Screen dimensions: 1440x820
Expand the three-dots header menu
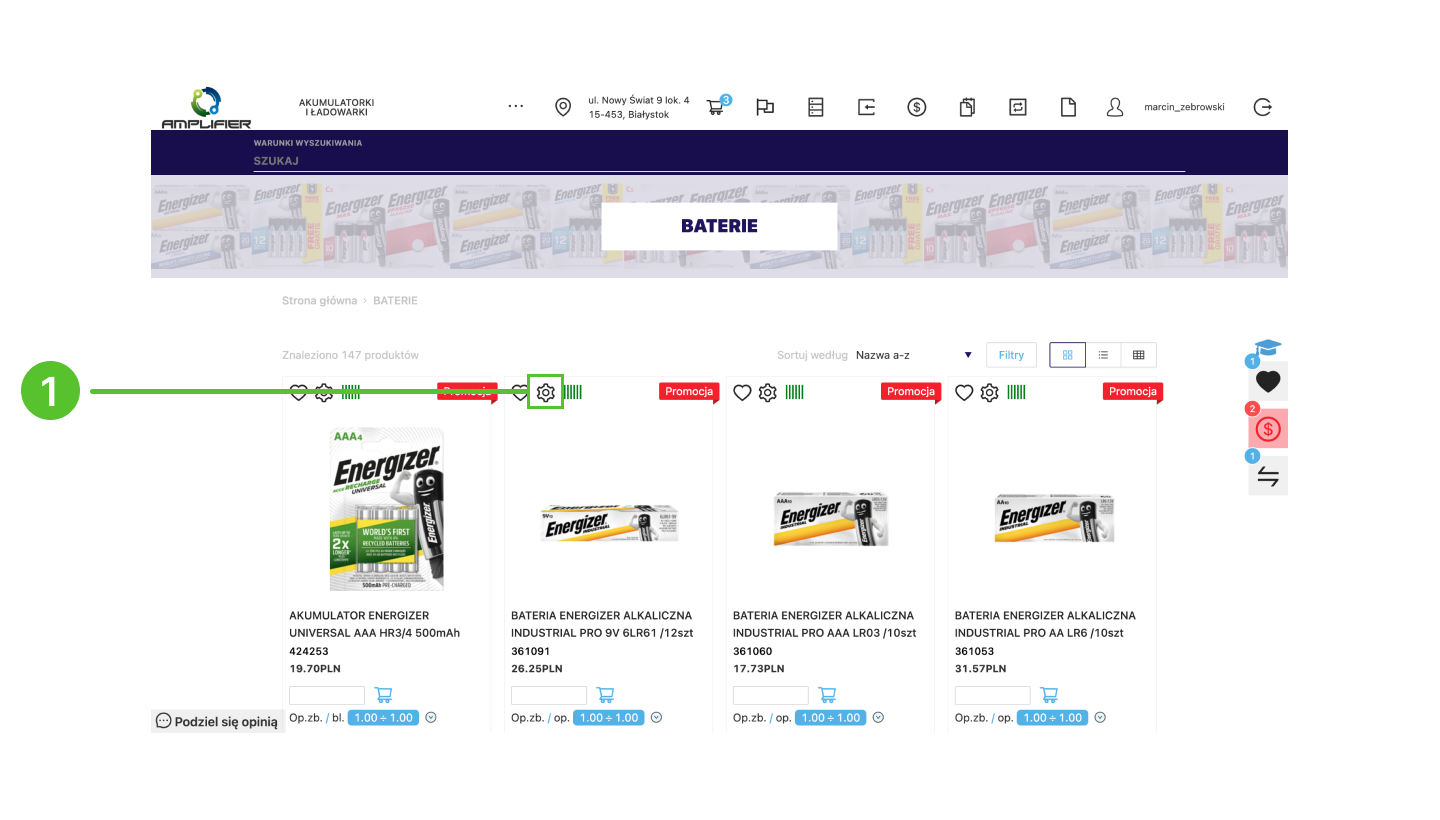tap(516, 106)
